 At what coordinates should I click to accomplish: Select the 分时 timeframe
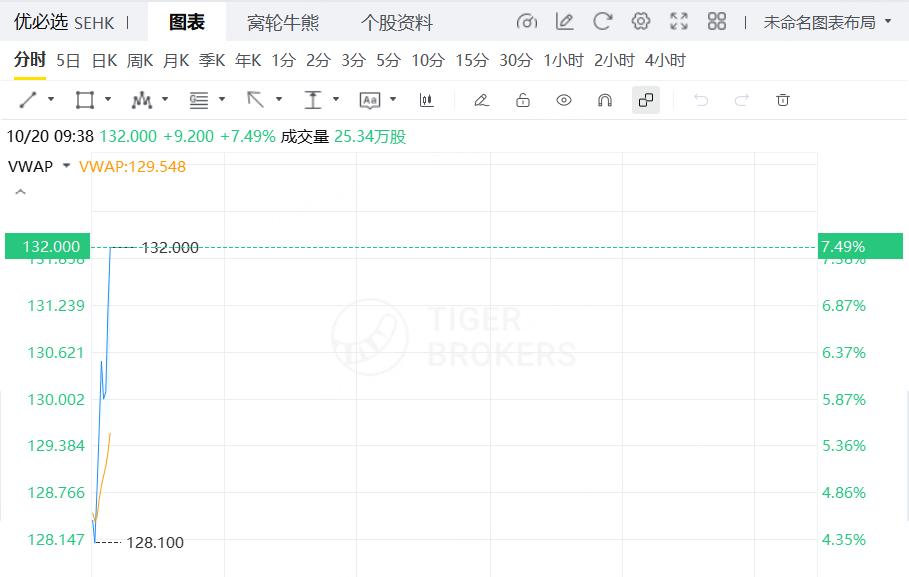click(x=30, y=60)
